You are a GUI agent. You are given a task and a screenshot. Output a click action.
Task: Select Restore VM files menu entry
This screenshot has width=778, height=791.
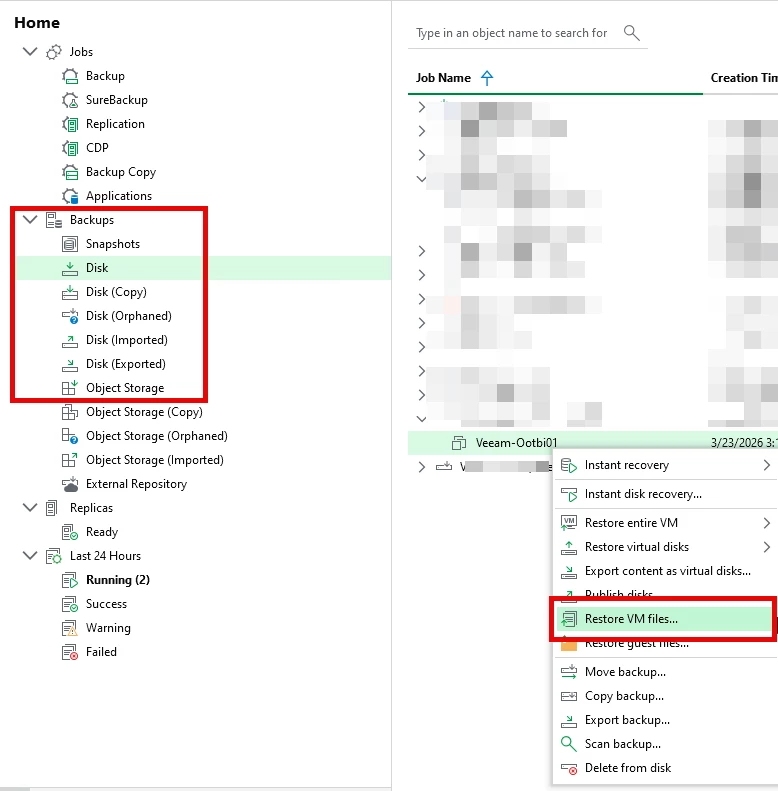[x=664, y=619]
